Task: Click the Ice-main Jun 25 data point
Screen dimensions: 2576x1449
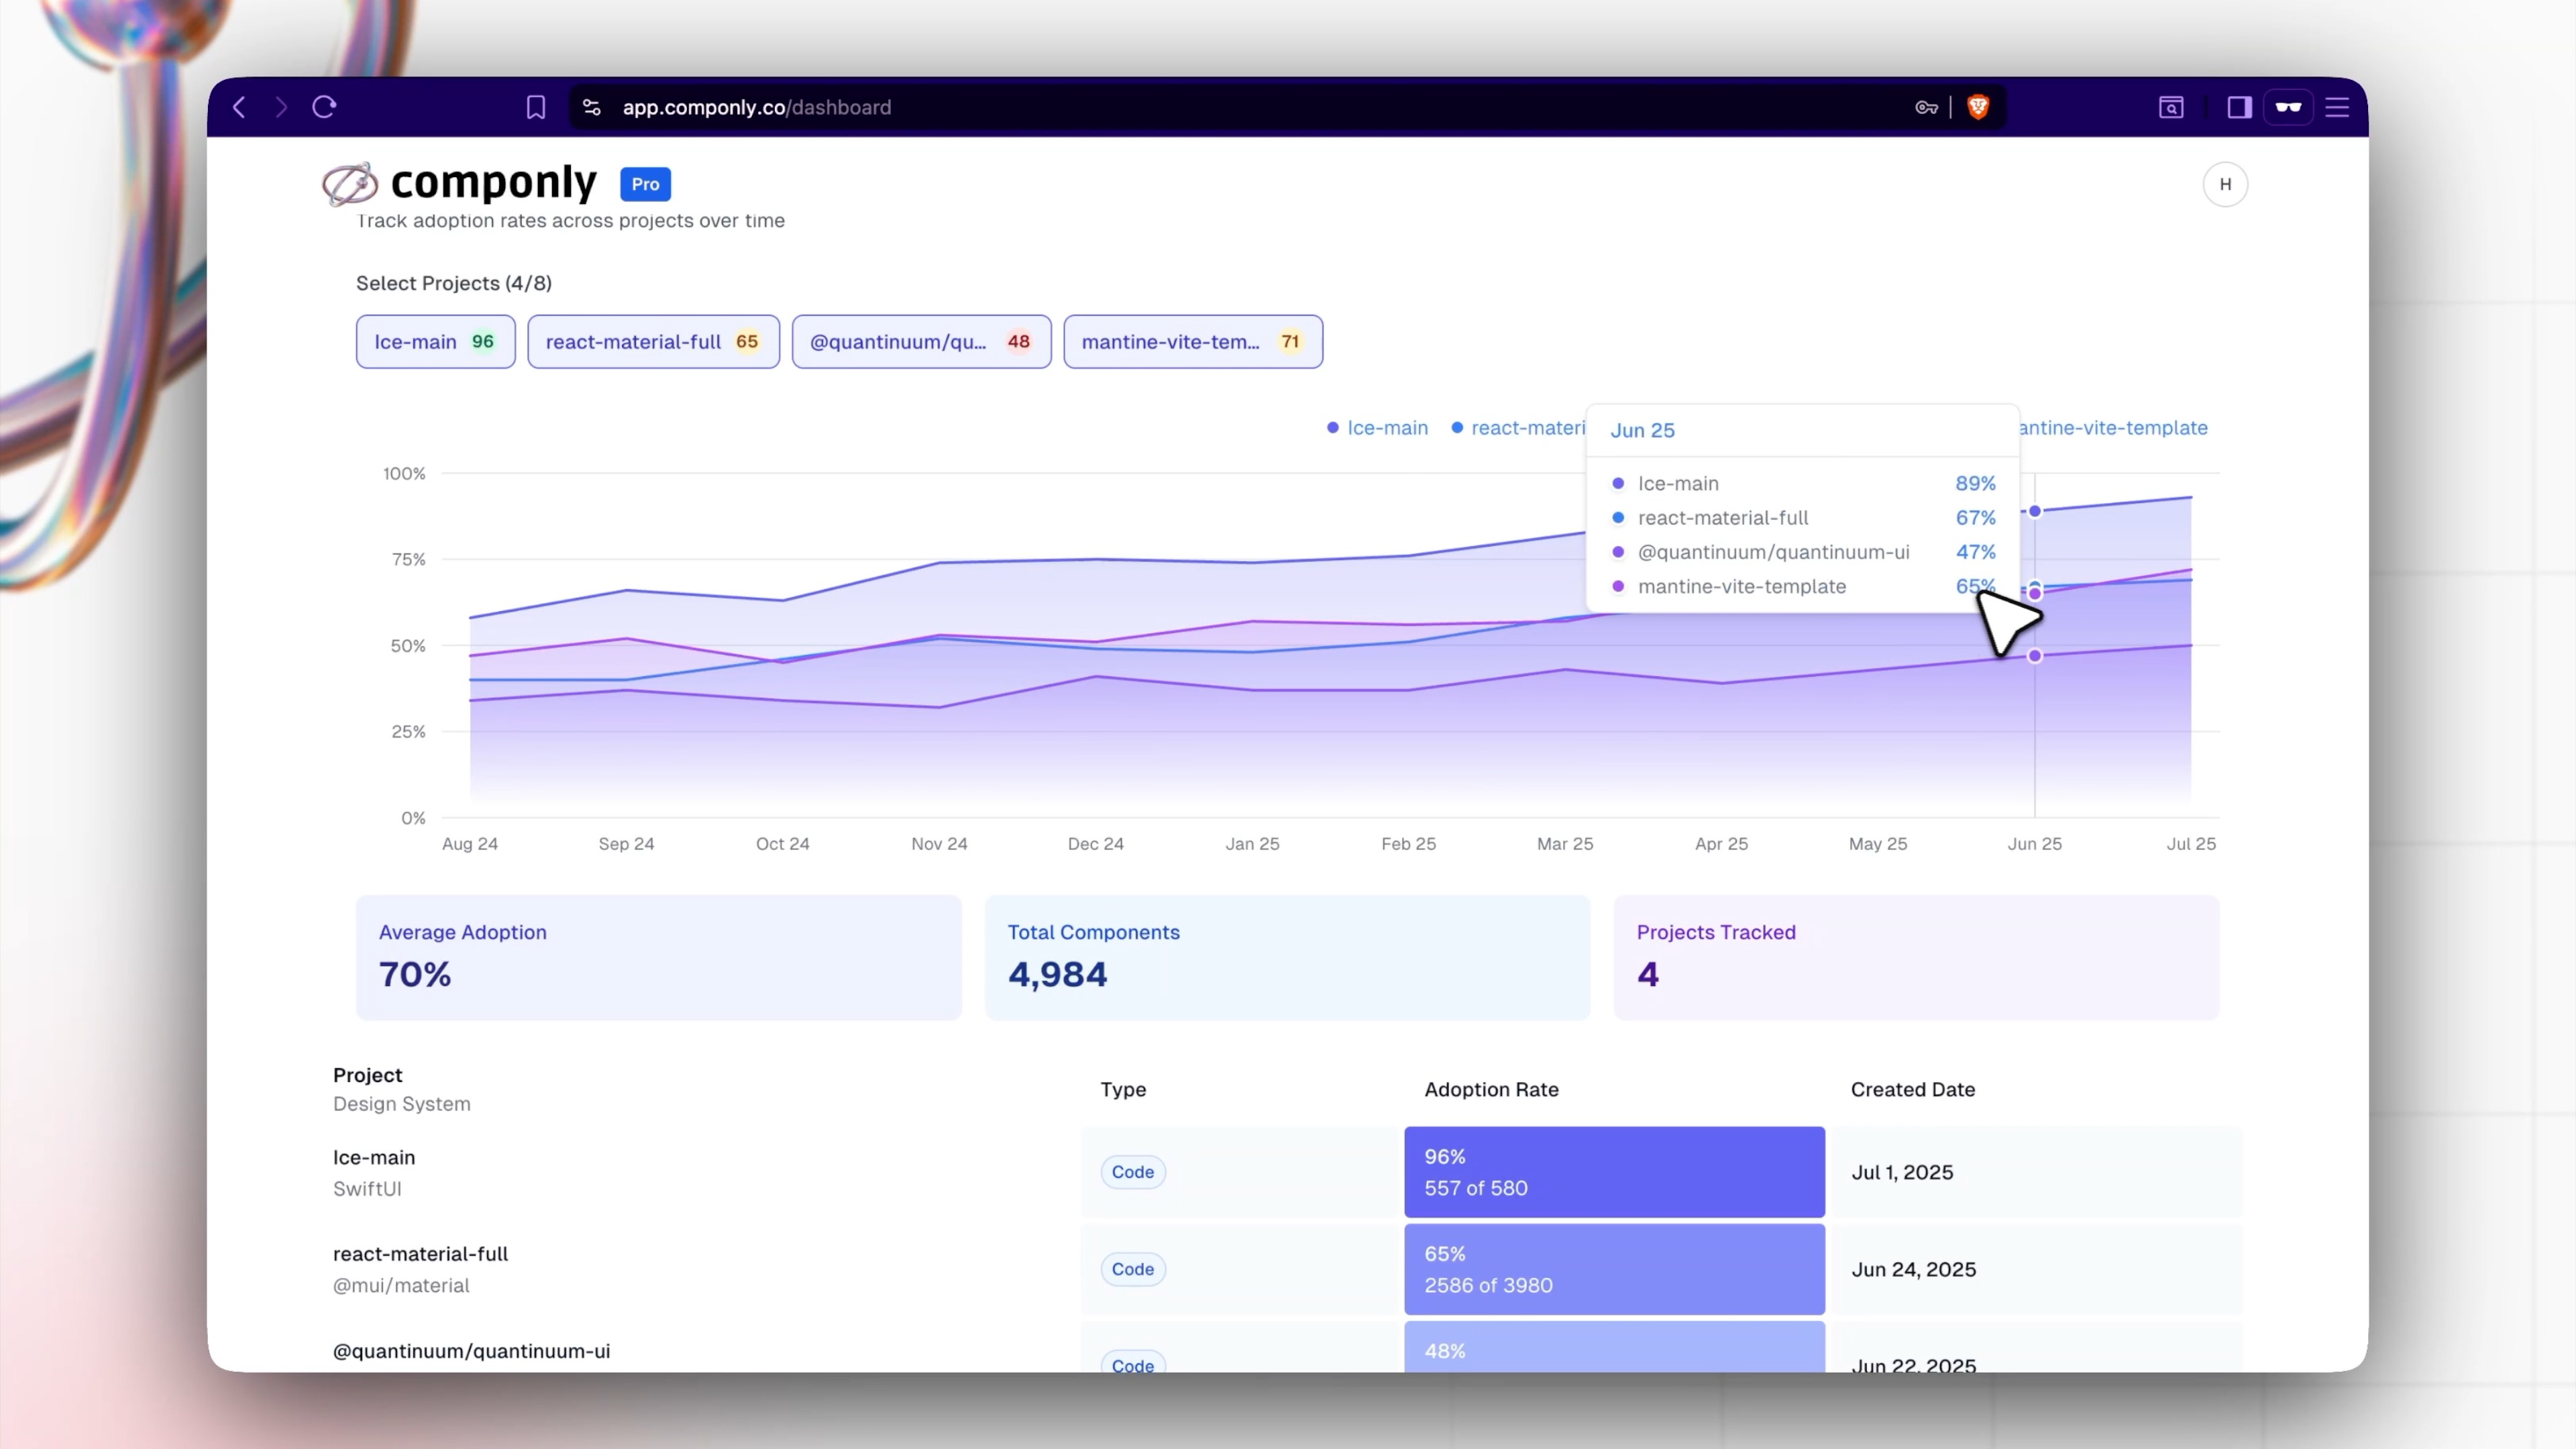Action: point(2035,511)
